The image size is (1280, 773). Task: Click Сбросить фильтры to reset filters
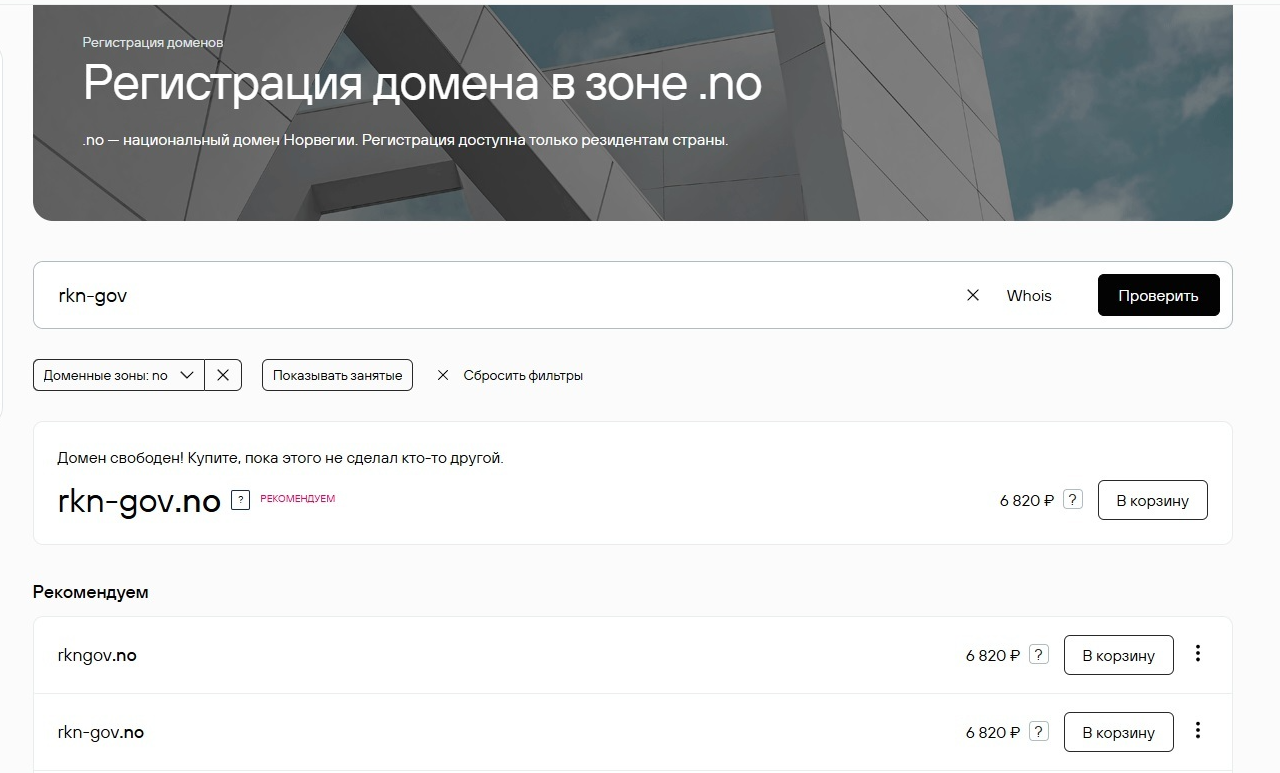510,375
